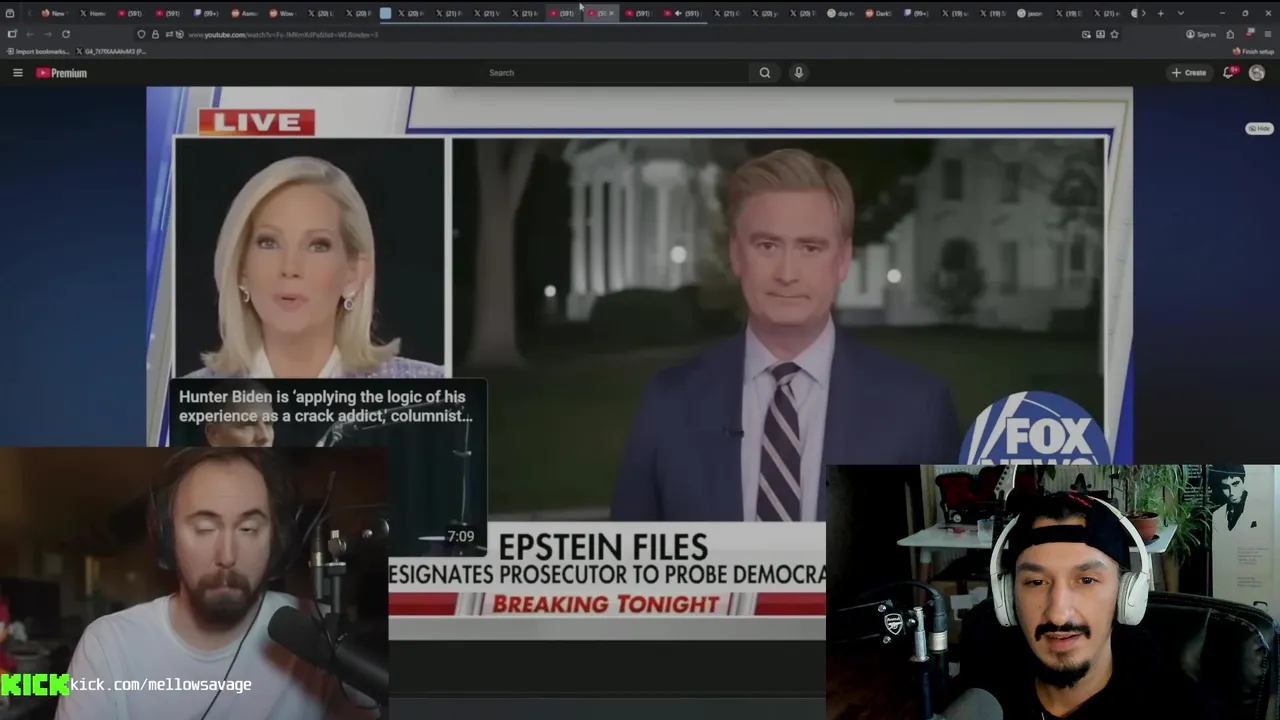Unmute the tab with speaker icon
1280x720 pixels.
coord(678,13)
